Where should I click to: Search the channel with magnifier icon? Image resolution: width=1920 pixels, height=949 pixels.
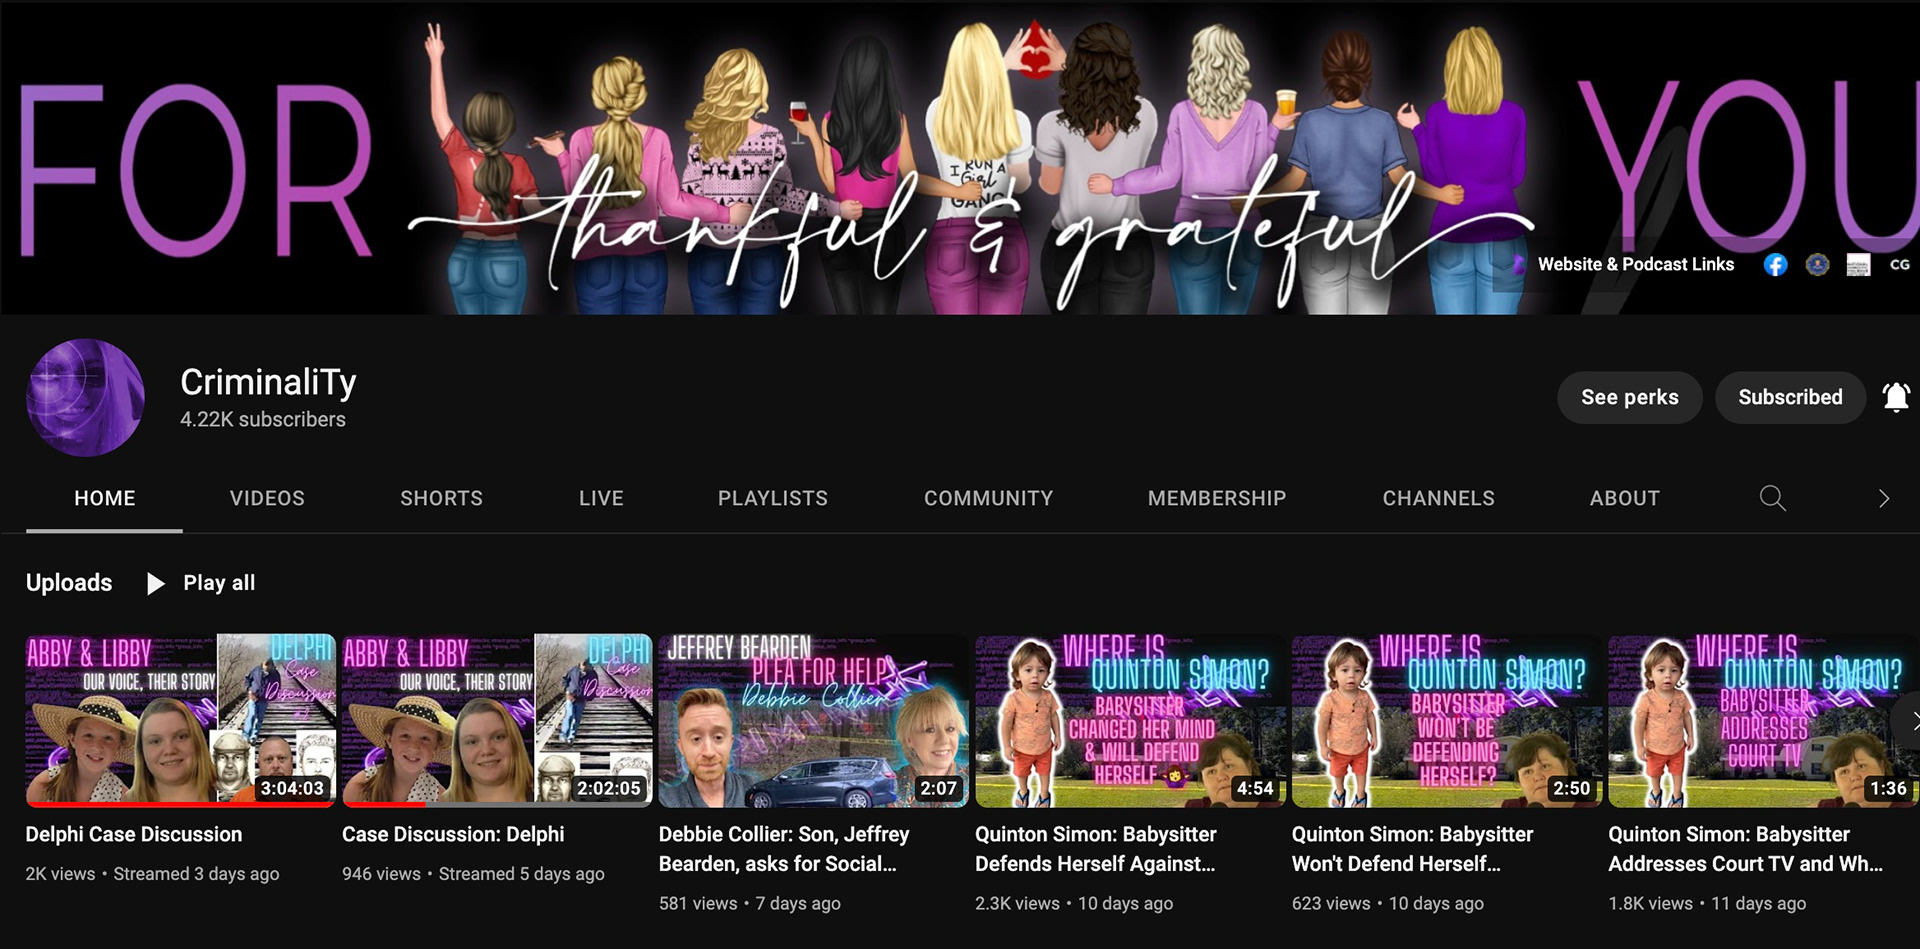(x=1772, y=498)
